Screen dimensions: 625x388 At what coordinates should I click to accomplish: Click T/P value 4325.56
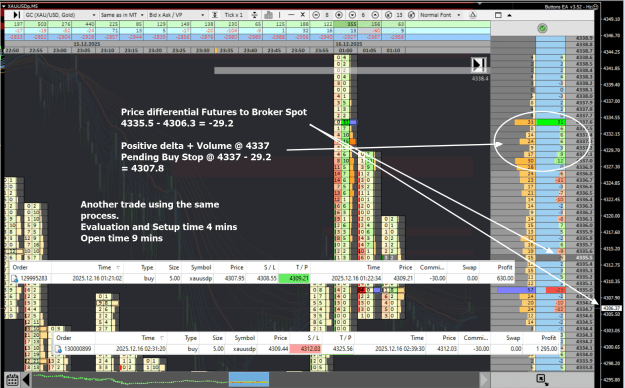pyautogui.click(x=342, y=349)
